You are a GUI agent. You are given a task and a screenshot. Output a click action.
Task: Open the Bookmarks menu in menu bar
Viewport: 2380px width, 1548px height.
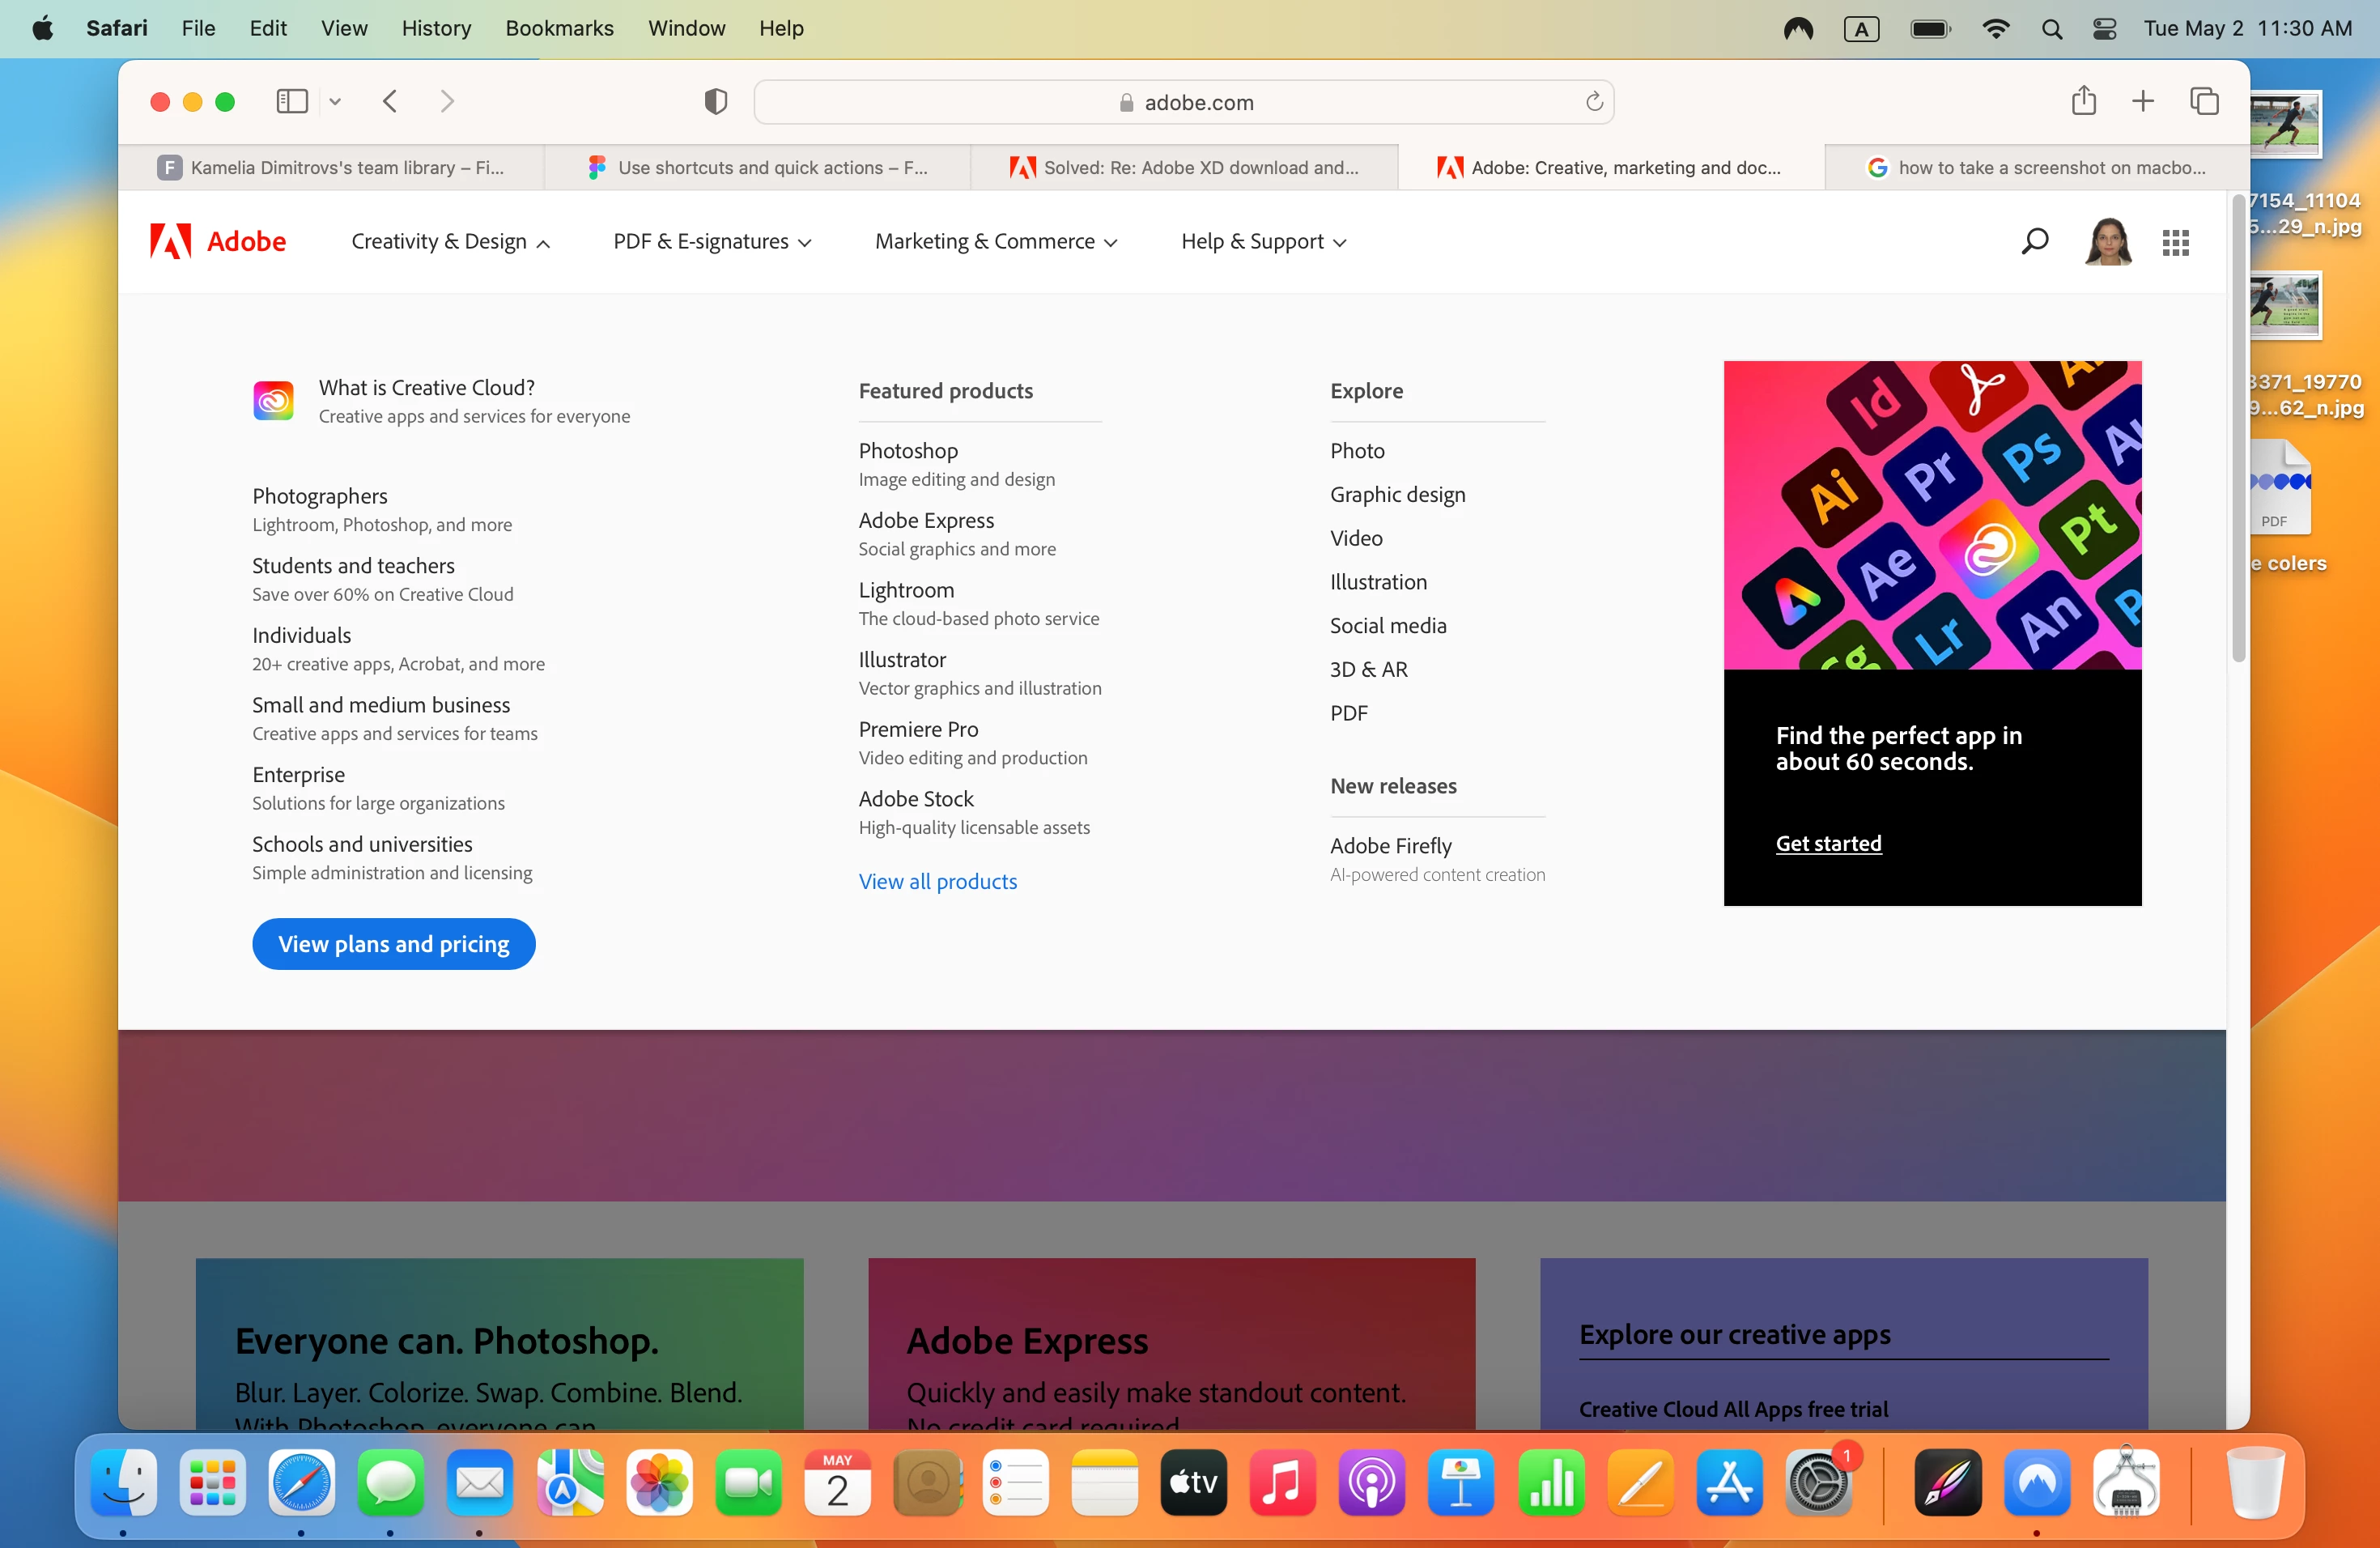(x=559, y=28)
